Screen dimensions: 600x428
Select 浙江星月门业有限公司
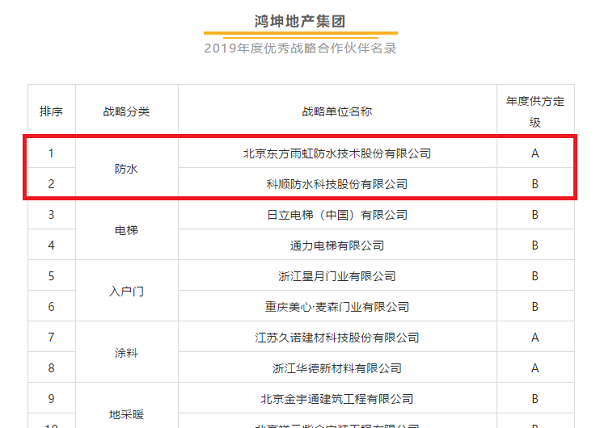(337, 276)
